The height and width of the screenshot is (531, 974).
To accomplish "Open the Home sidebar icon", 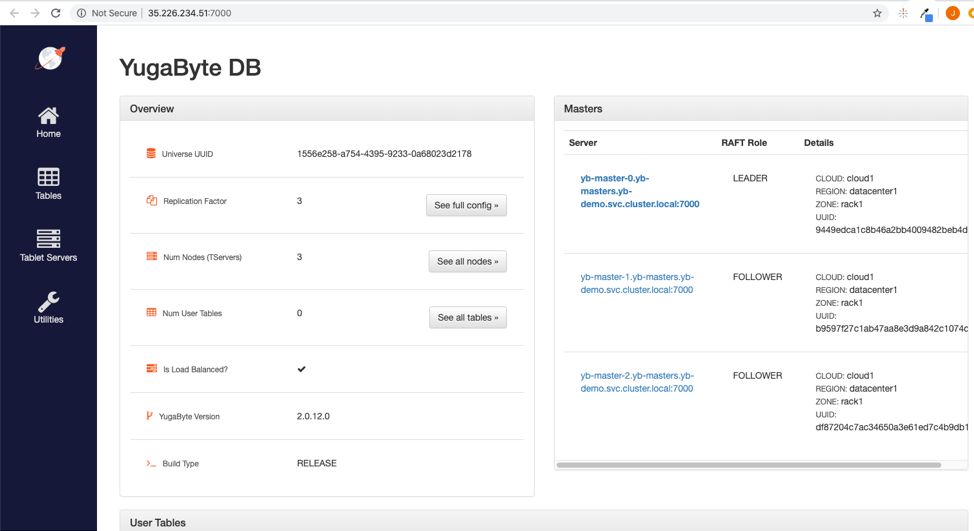I will pos(48,115).
